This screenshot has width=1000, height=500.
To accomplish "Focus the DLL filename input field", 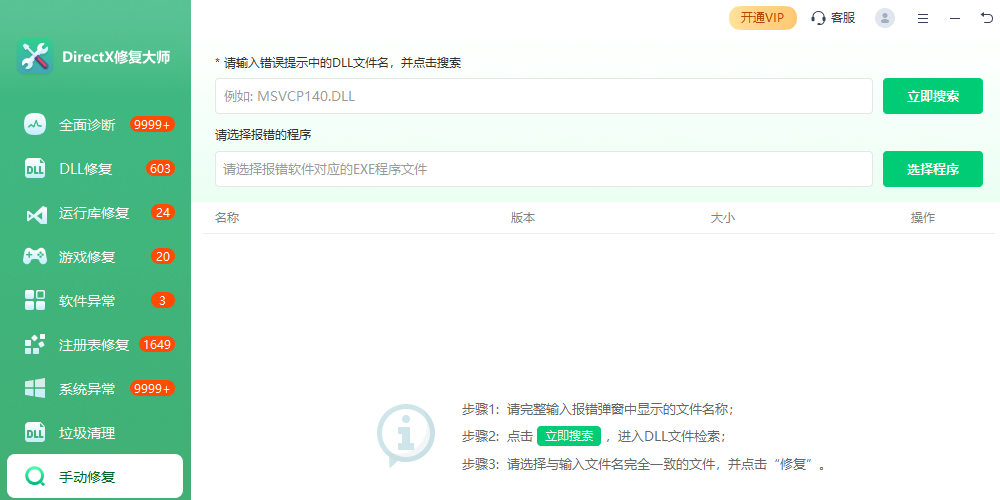I will [x=543, y=96].
